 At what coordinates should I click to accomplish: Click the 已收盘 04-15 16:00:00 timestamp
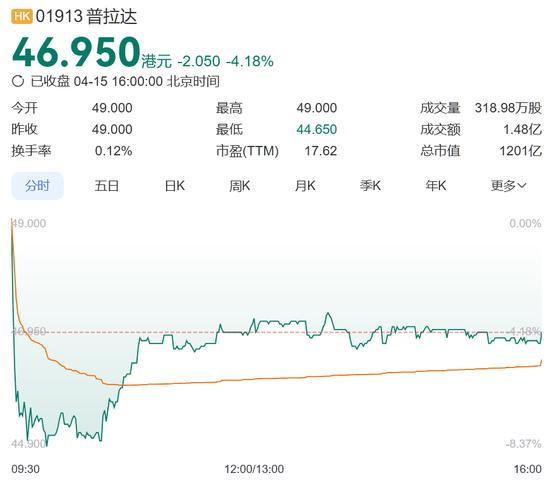pos(125,81)
